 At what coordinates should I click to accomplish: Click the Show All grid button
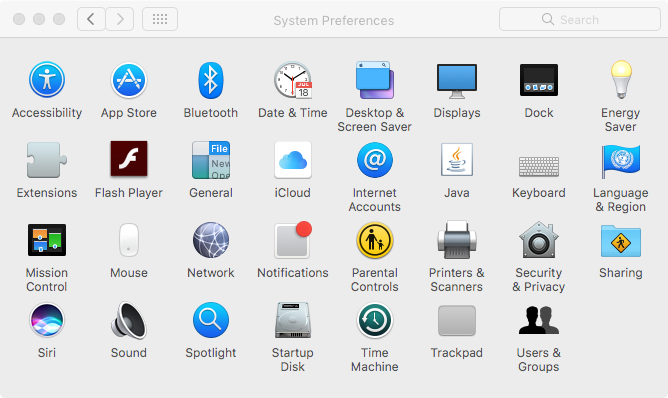(x=160, y=19)
